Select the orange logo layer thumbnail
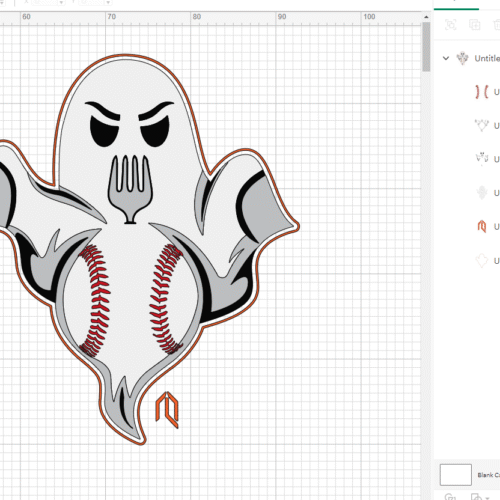Viewport: 500px width, 500px height. (x=482, y=226)
